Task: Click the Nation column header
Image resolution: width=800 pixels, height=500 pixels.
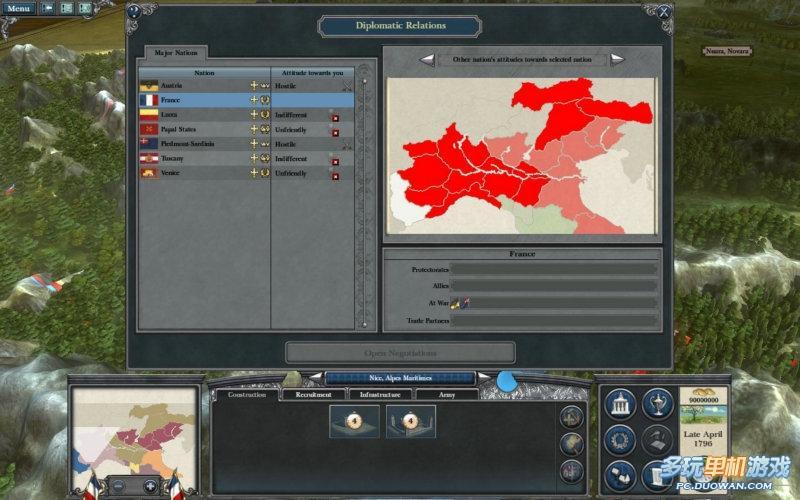Action: [x=205, y=73]
